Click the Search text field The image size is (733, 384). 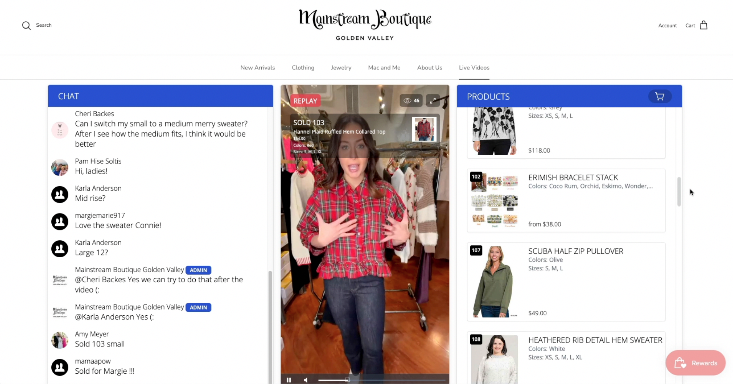pos(43,25)
